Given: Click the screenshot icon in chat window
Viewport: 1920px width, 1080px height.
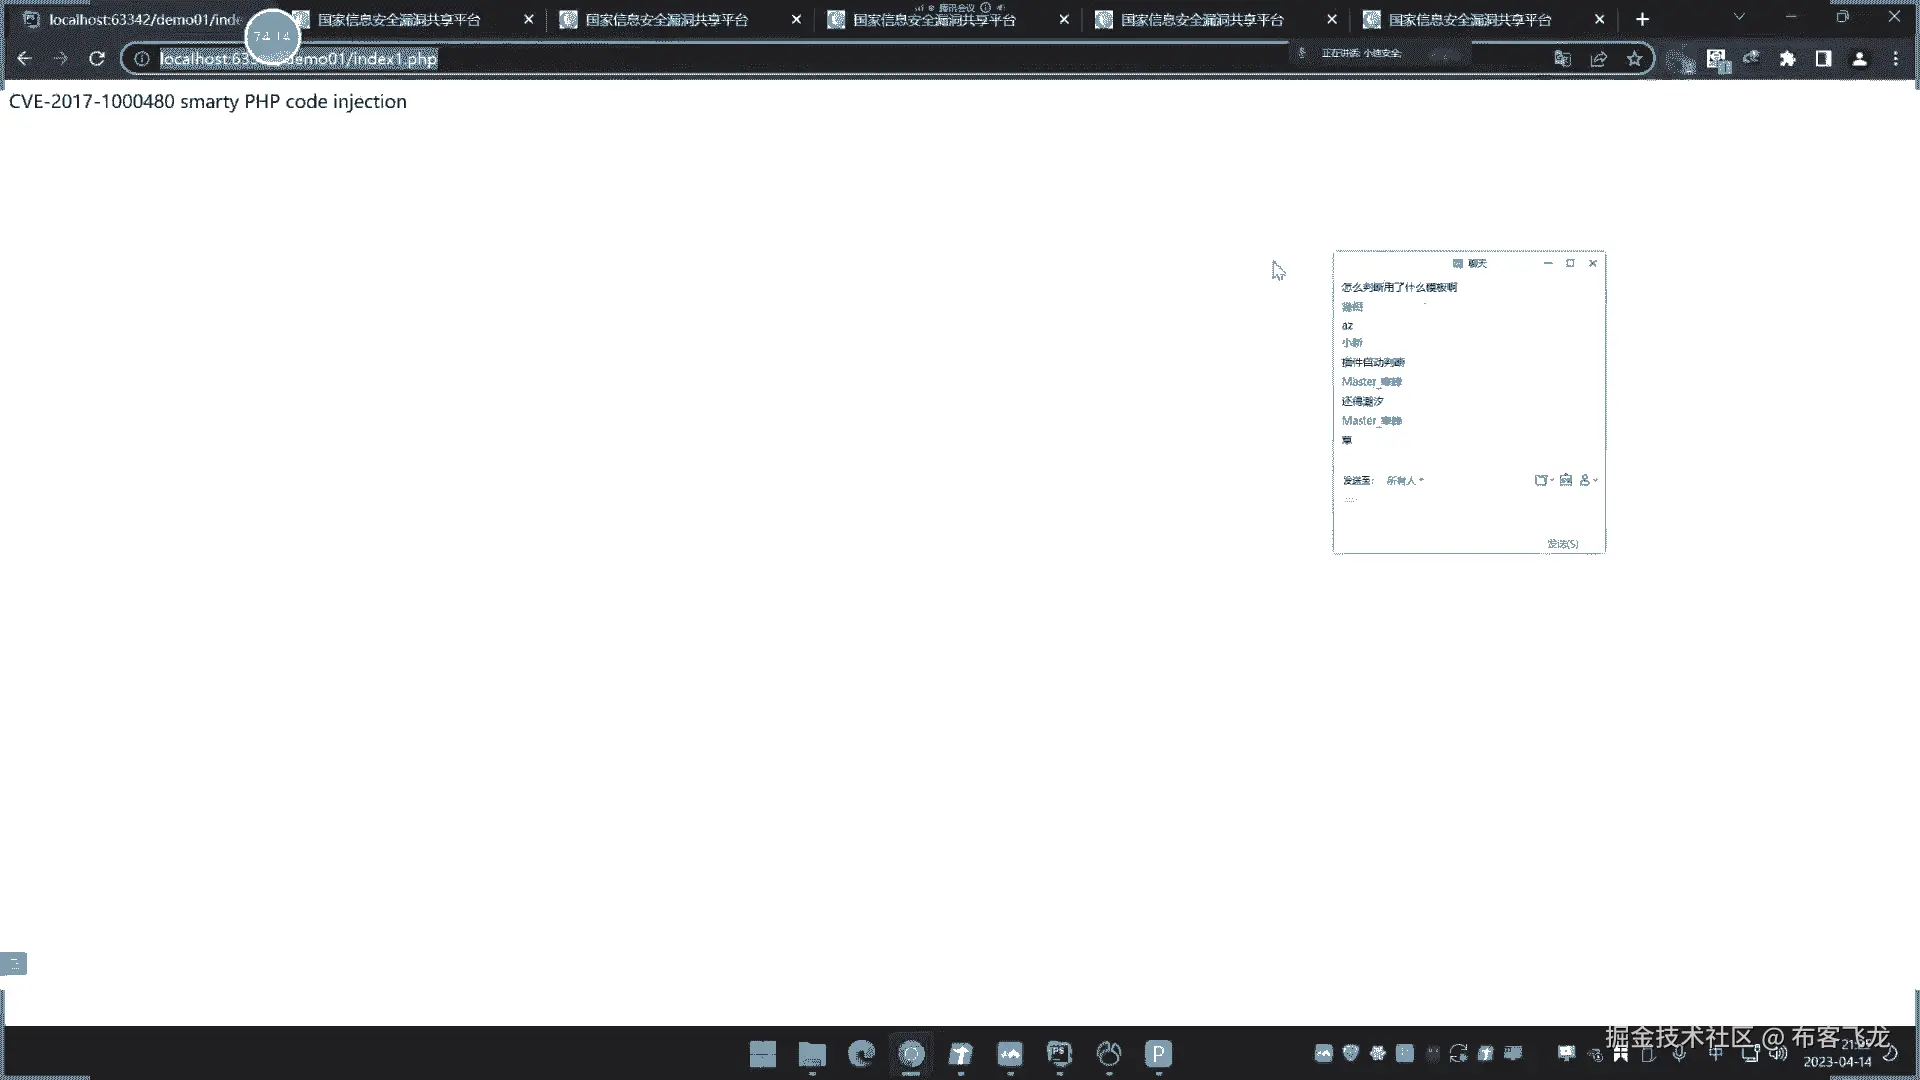Looking at the screenshot, I should (1566, 481).
